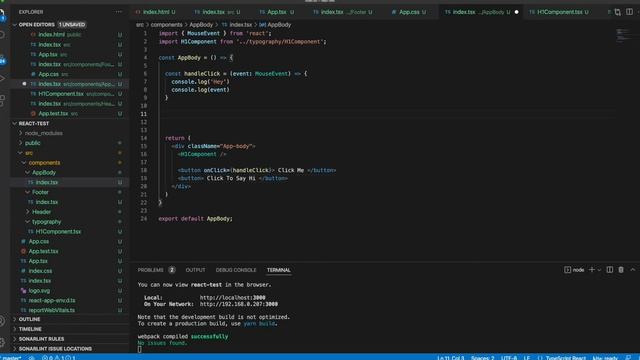Open the DEBUG CONSOLE panel tab

pos(236,270)
